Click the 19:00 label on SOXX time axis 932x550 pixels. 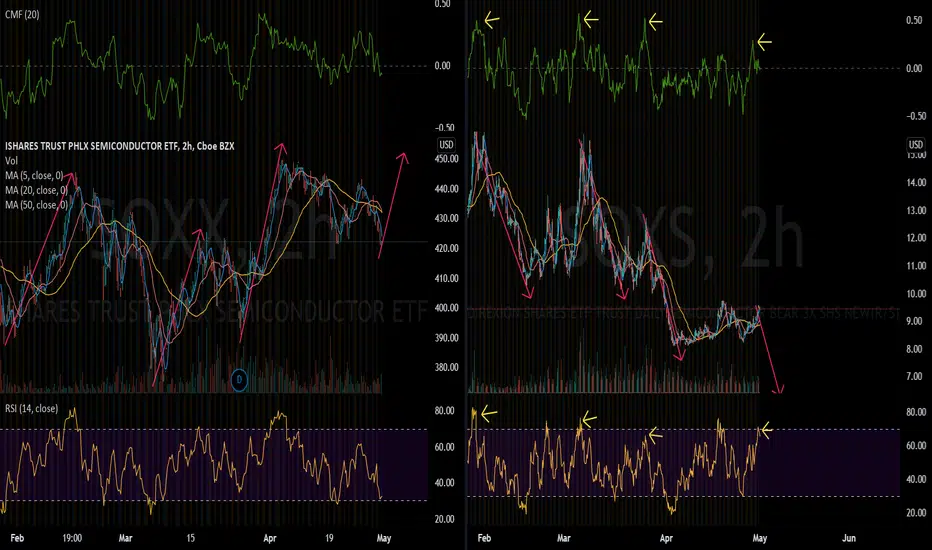pyautogui.click(x=72, y=538)
